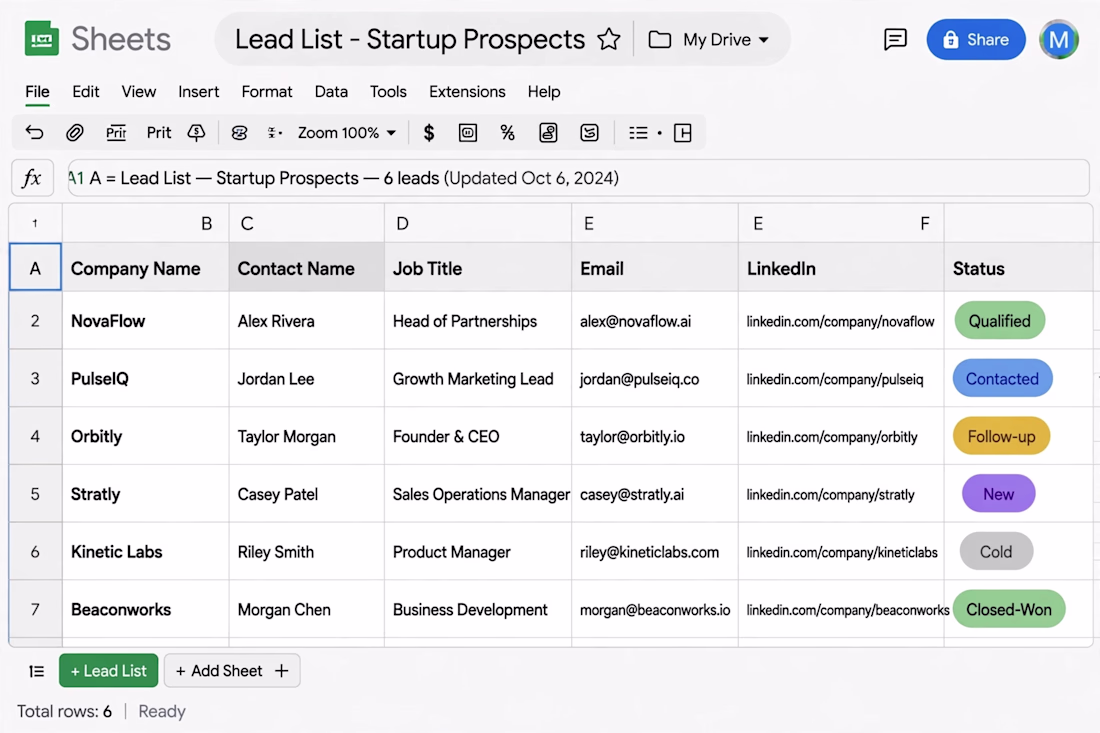The width and height of the screenshot is (1100, 733).
Task: Click the green Sheets logo icon
Action: click(x=41, y=39)
